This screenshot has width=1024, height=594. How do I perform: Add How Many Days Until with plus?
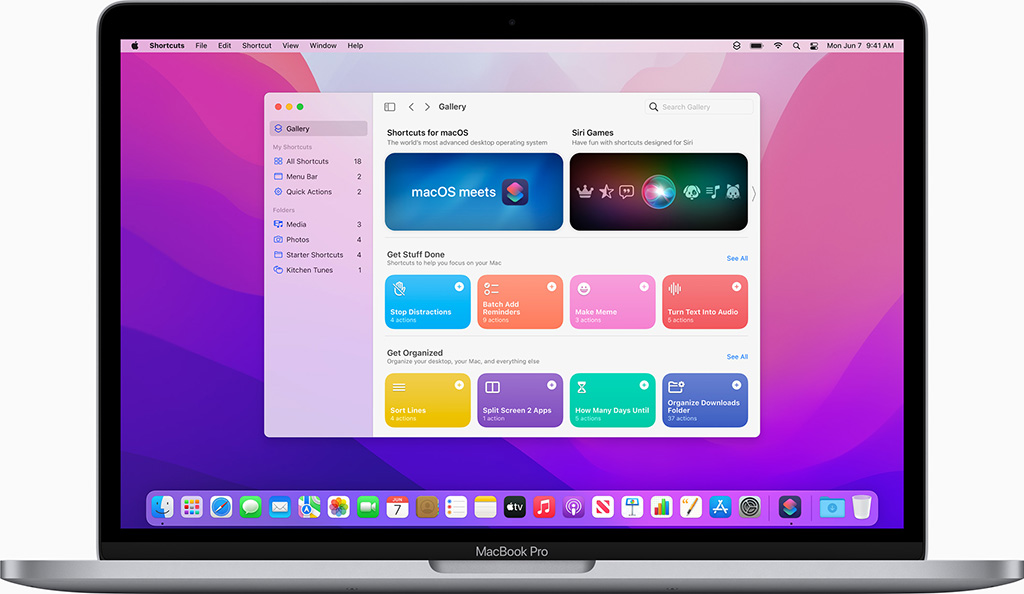pyautogui.click(x=644, y=385)
